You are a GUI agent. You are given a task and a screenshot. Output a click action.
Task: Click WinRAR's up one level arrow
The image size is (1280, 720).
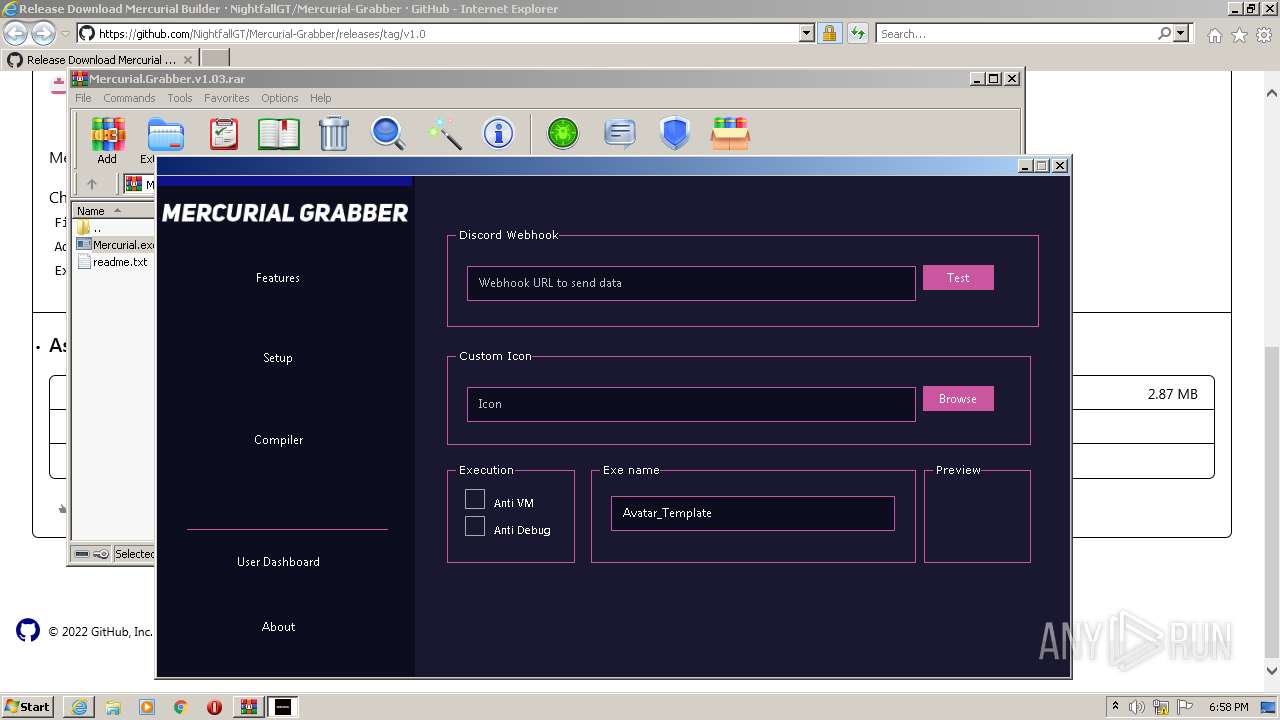(92, 184)
